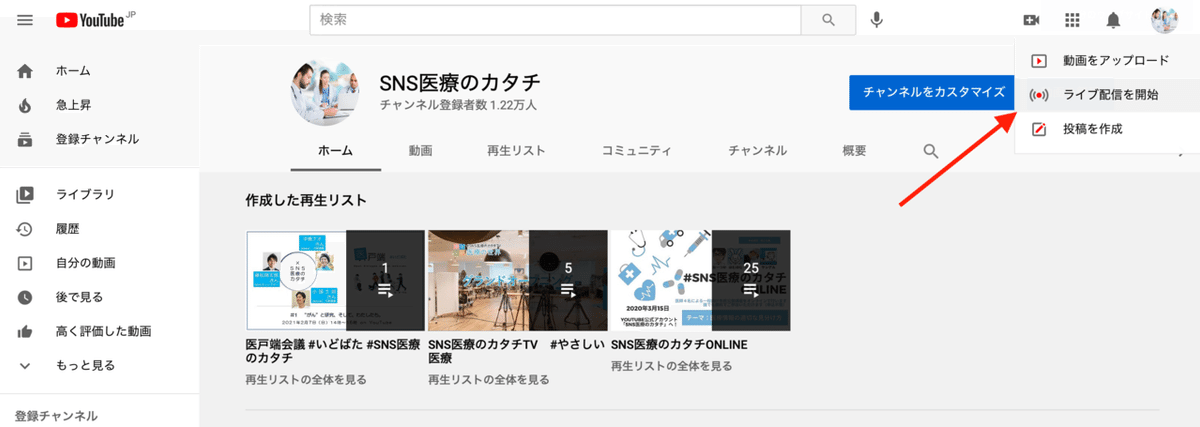Select 動画をアップロード menu item
Image resolution: width=1200 pixels, height=427 pixels.
[1107, 61]
